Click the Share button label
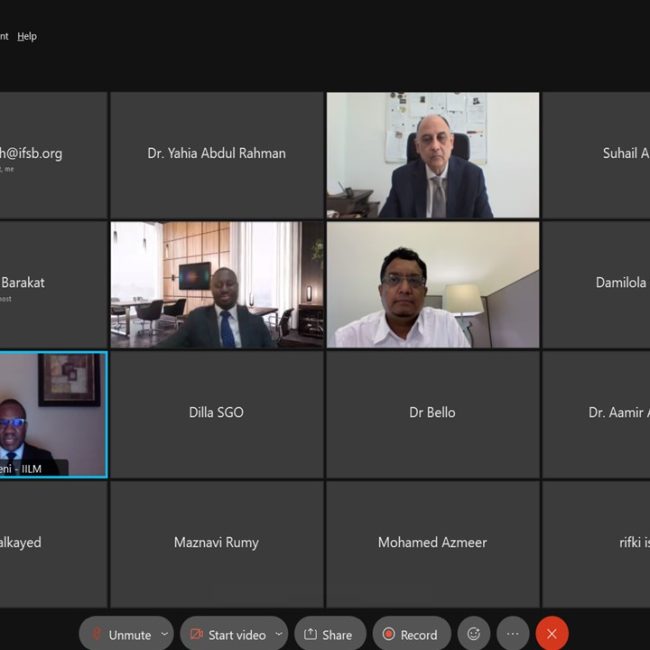The image size is (650, 650). pos(337,635)
